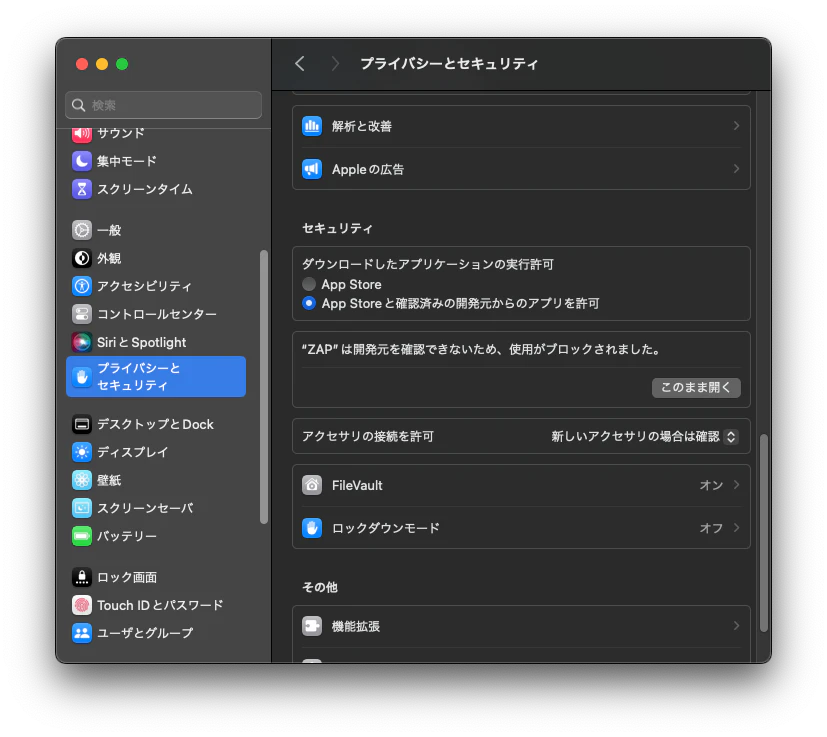Click the 外観 appearance icon
827x737 pixels.
[82, 258]
